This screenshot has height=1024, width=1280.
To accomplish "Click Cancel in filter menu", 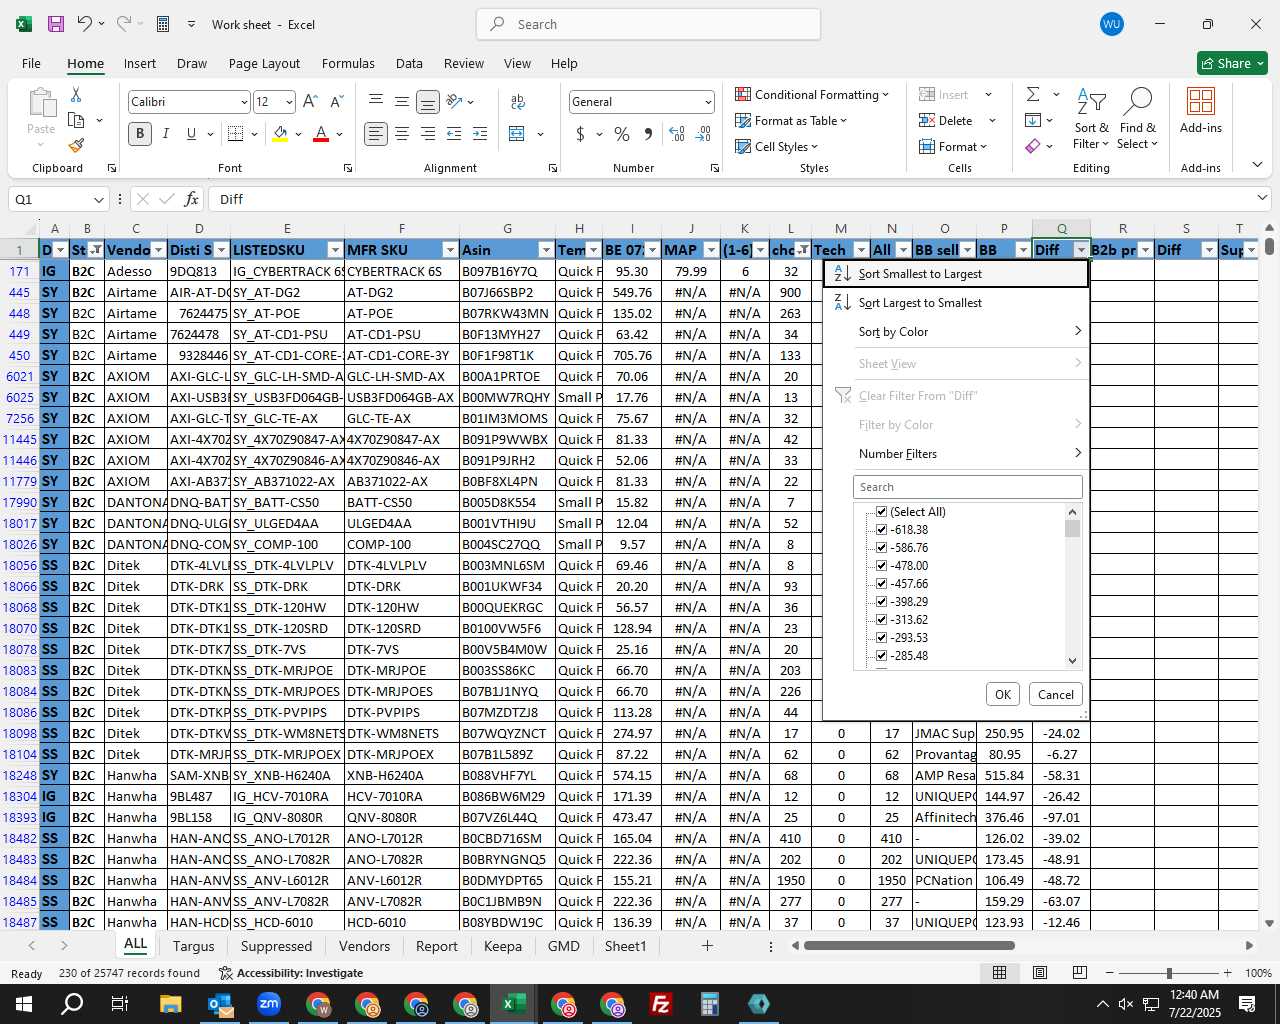I will 1056,694.
